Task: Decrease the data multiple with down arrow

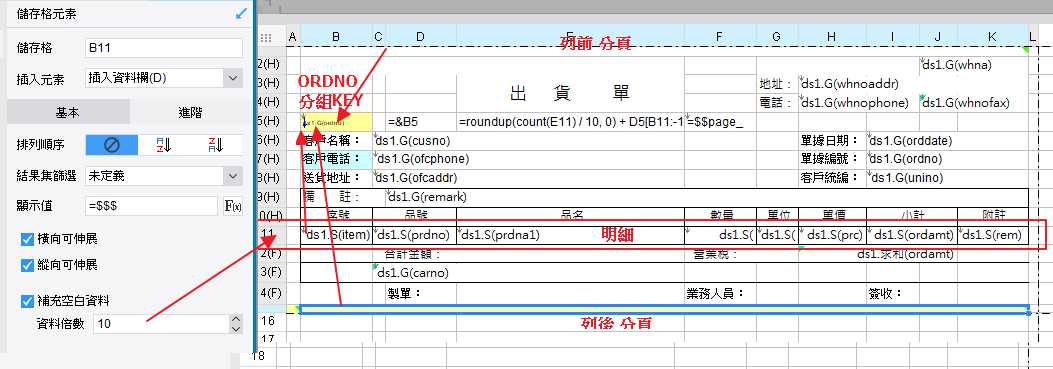Action: click(235, 329)
